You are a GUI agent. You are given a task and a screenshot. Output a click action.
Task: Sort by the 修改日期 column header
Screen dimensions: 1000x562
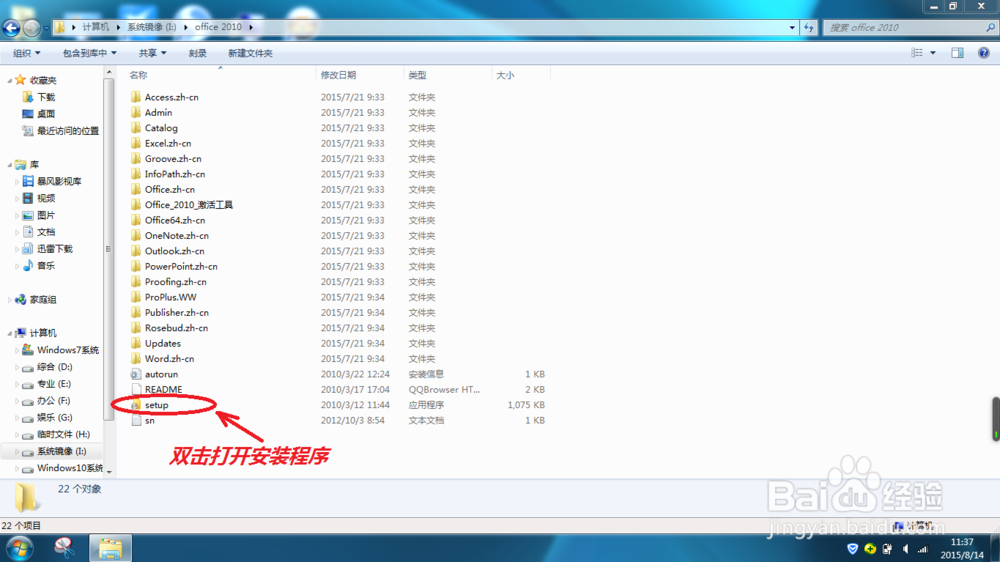pos(338,75)
